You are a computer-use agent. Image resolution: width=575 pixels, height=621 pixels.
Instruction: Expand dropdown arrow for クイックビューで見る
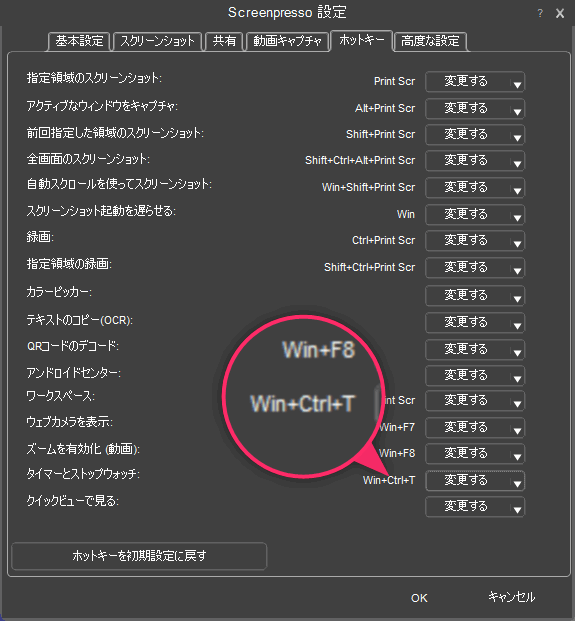click(x=517, y=510)
